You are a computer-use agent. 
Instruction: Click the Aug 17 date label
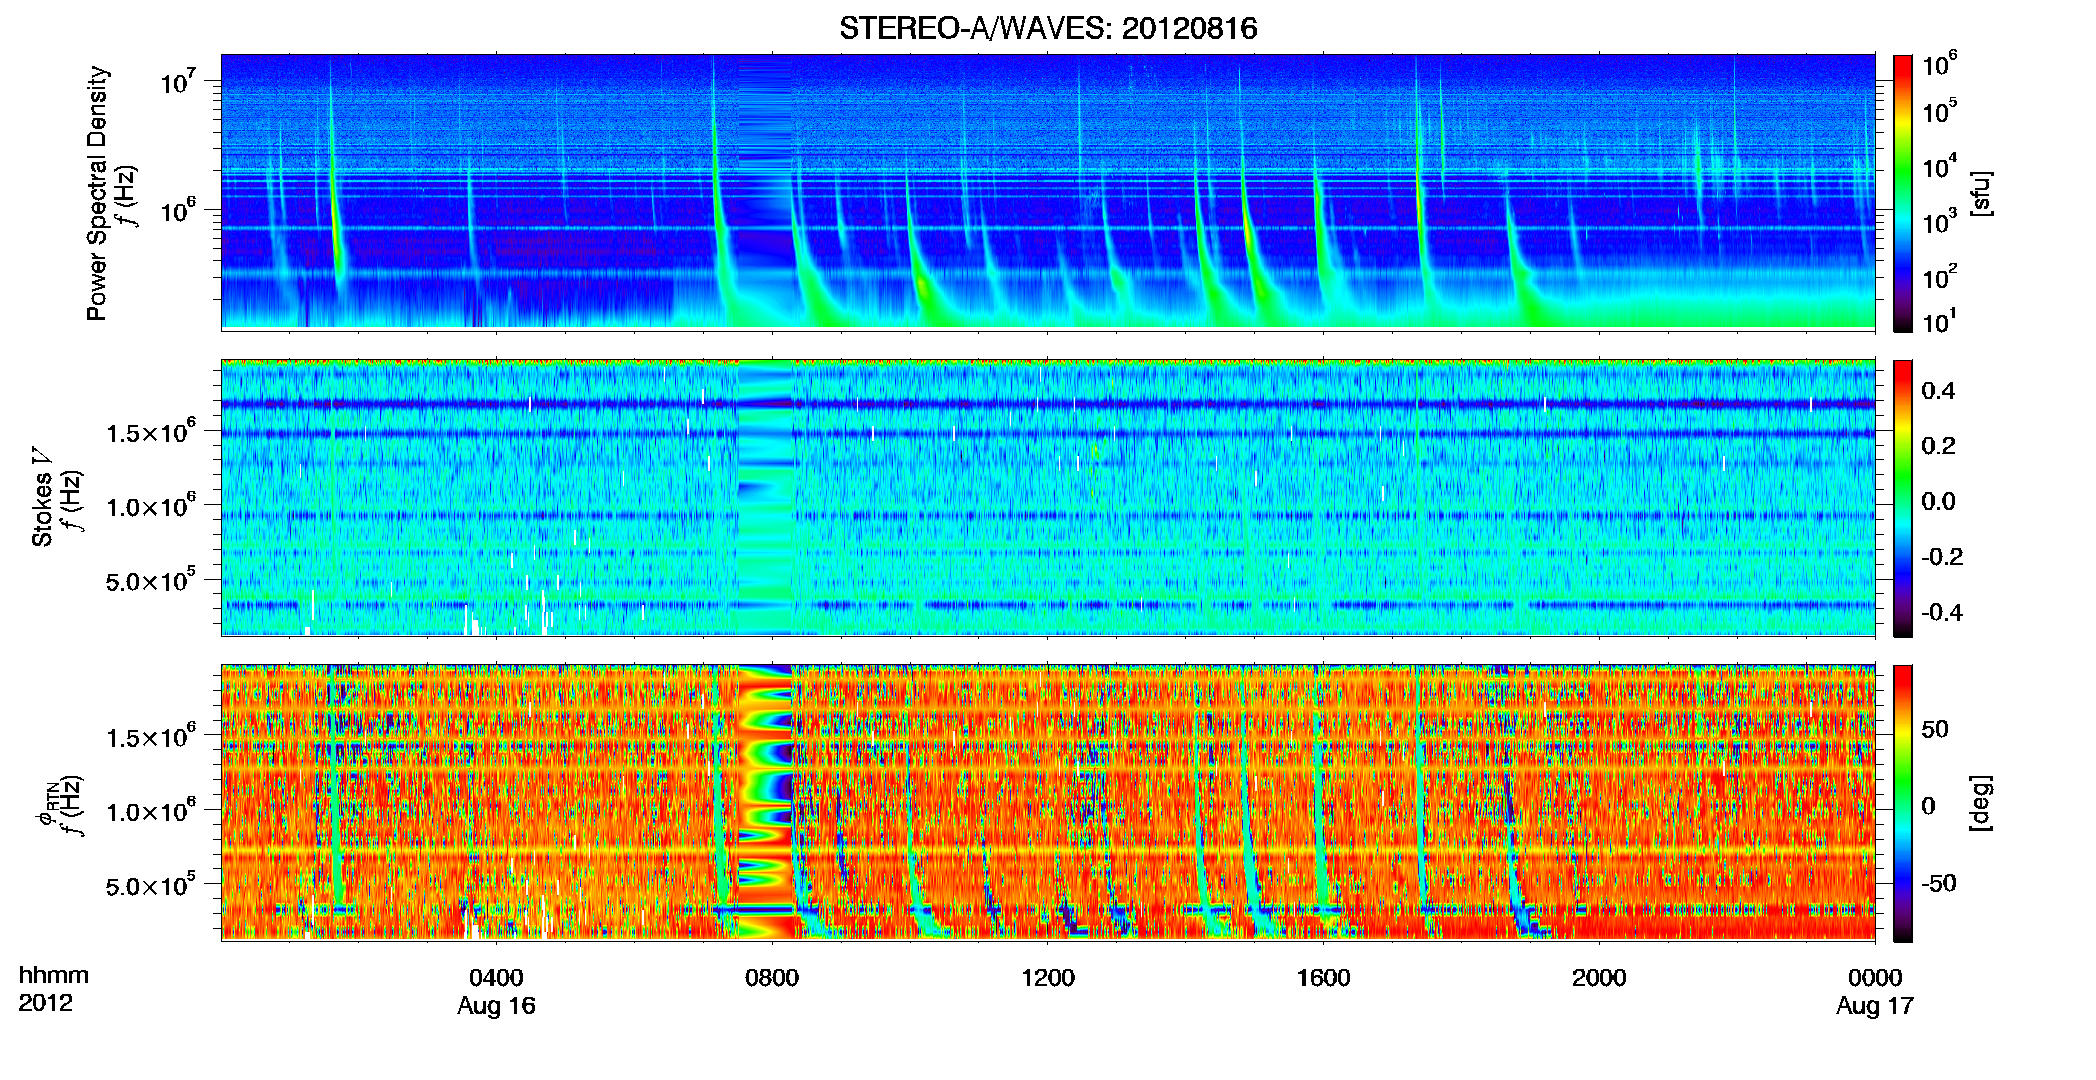coord(1875,1006)
